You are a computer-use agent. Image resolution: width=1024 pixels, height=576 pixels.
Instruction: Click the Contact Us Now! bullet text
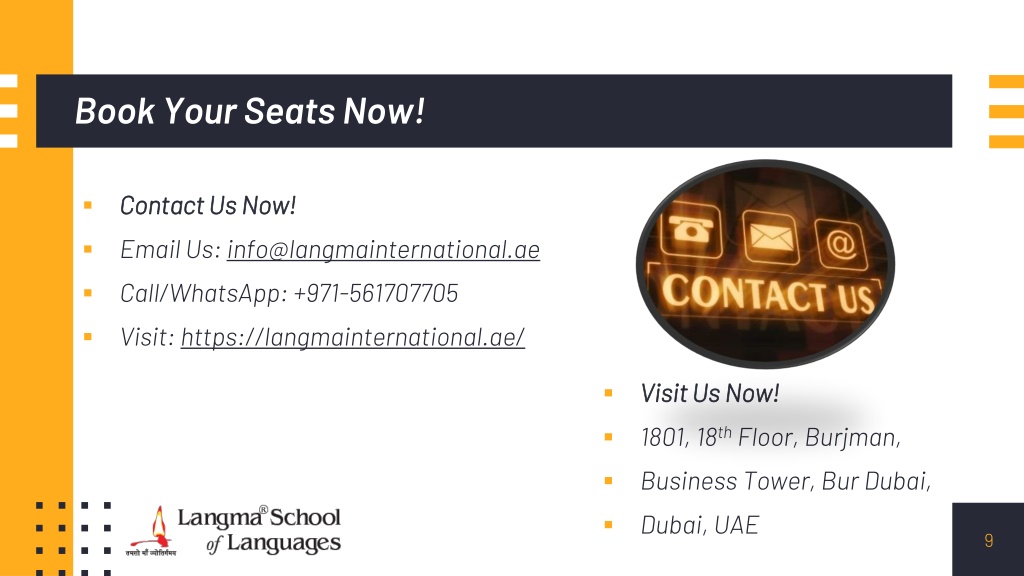click(x=208, y=206)
